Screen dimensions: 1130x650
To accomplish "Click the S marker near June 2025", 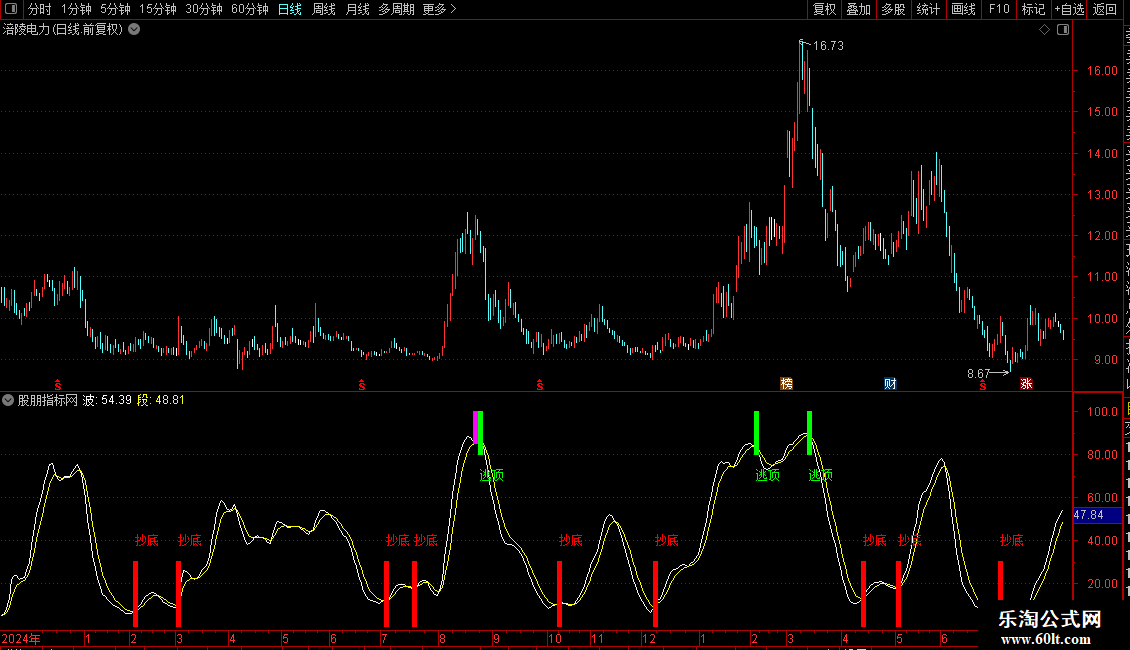I will coord(983,386).
